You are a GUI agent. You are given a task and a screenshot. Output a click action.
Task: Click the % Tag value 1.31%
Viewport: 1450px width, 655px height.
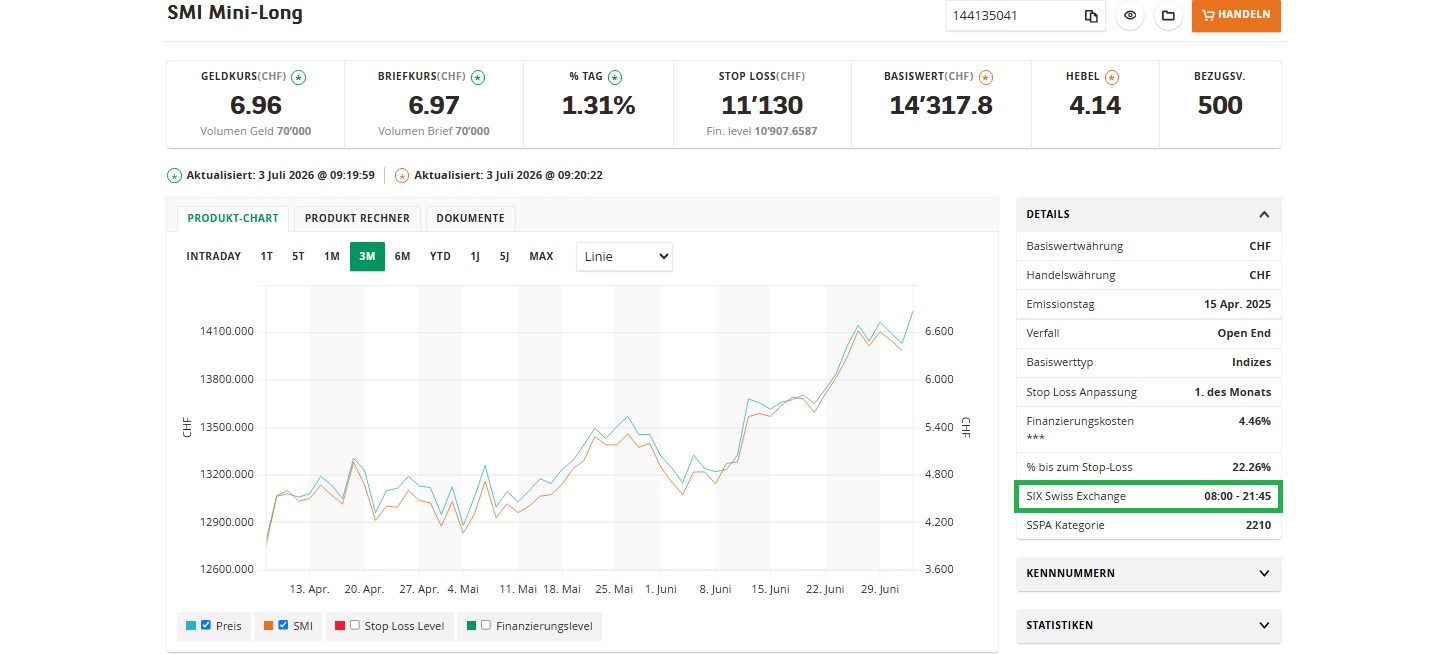pyautogui.click(x=599, y=106)
